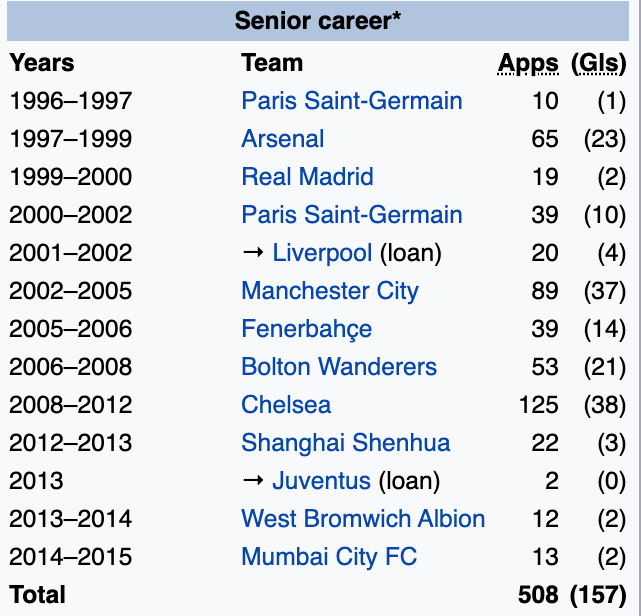The width and height of the screenshot is (641, 616).
Task: Click the Mumbai City FC link
Action: click(329, 557)
